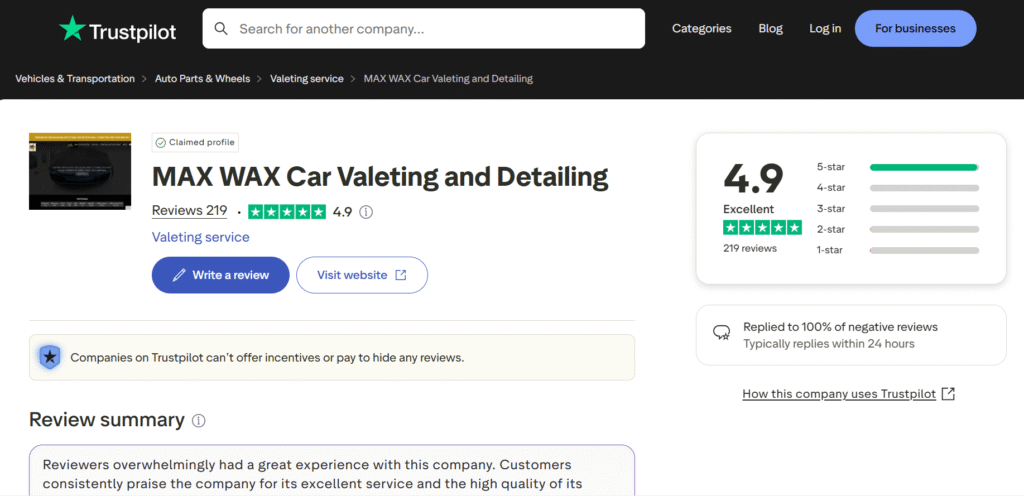The width and height of the screenshot is (1024, 496).
Task: Open the Categories menu
Action: pyautogui.click(x=701, y=29)
